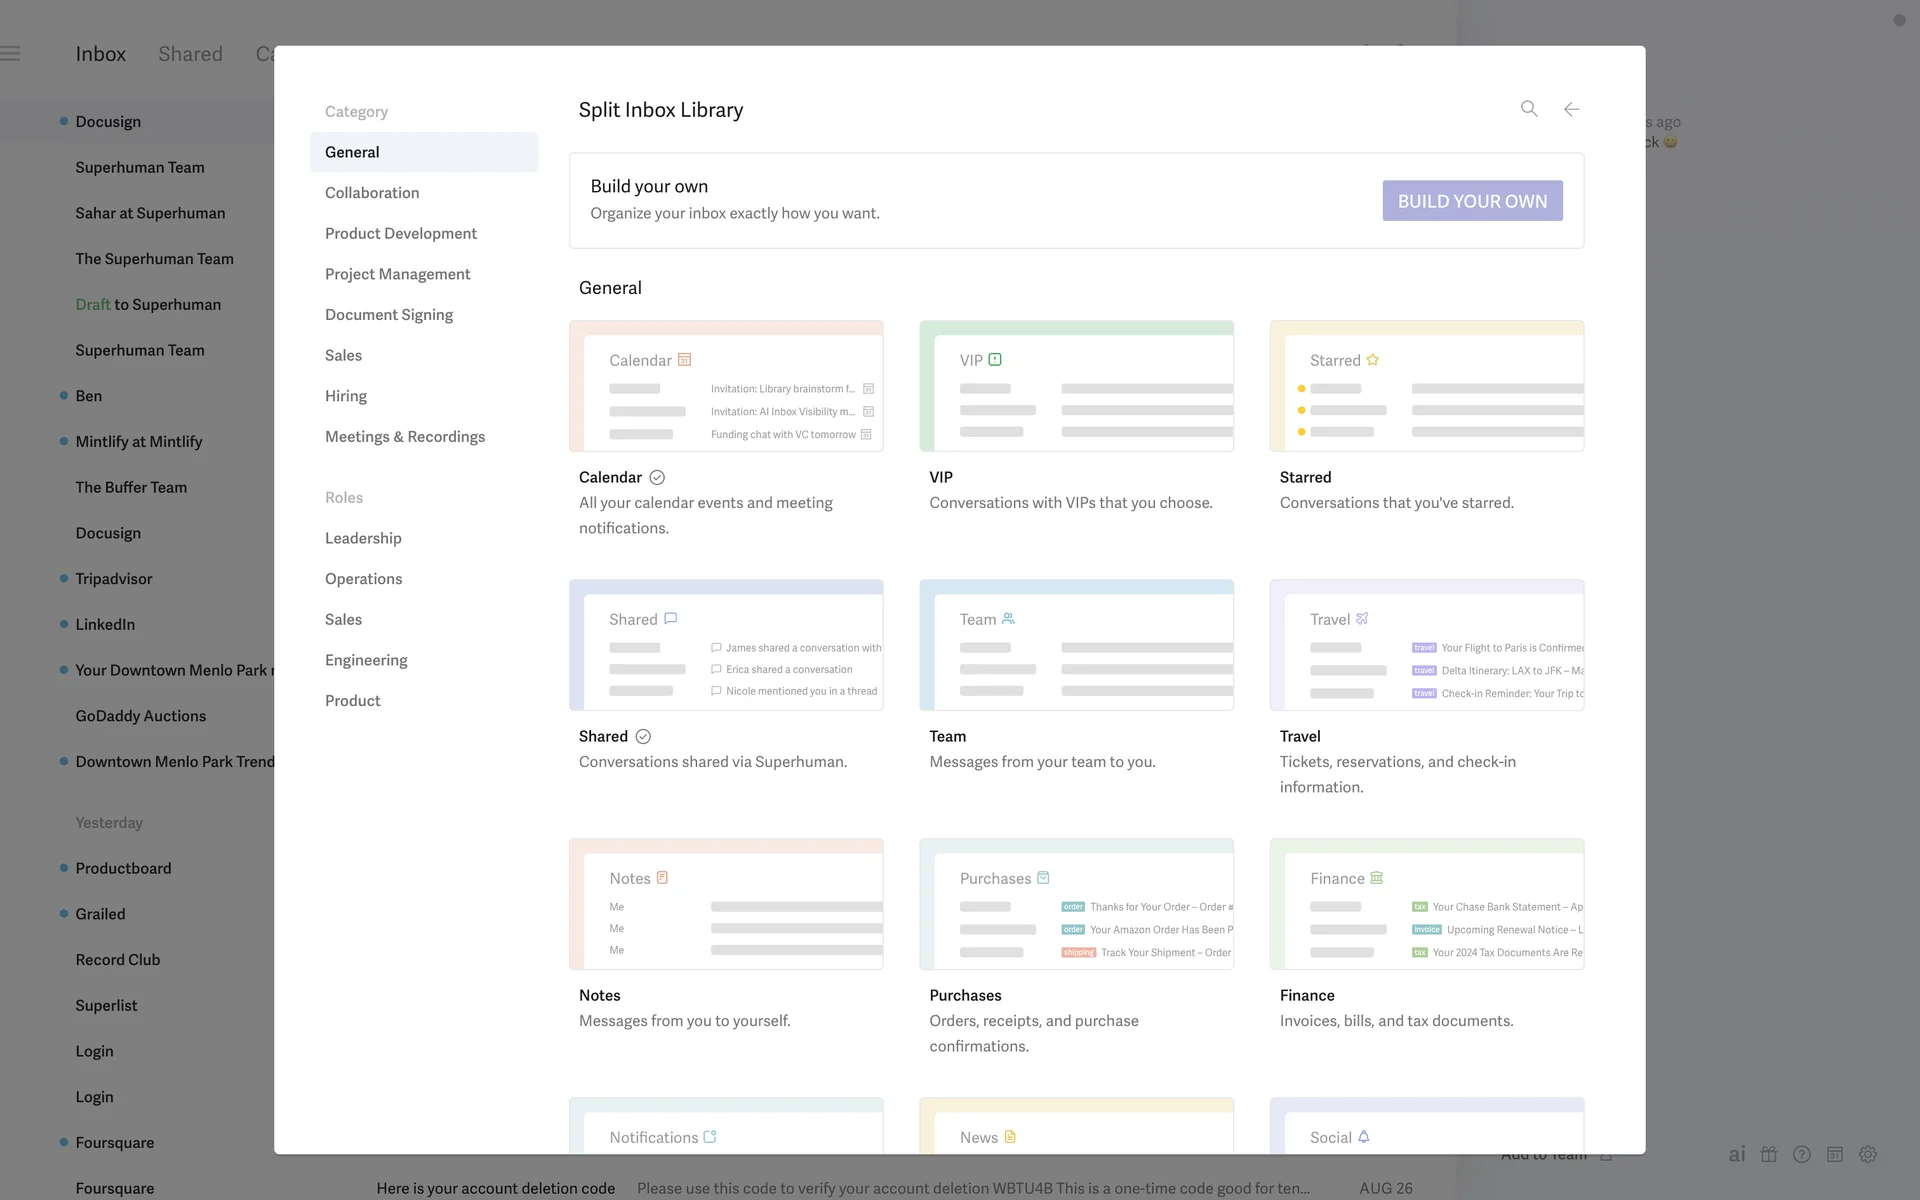The image size is (1920, 1200).
Task: Select the Collaboration category
Action: coord(372,193)
